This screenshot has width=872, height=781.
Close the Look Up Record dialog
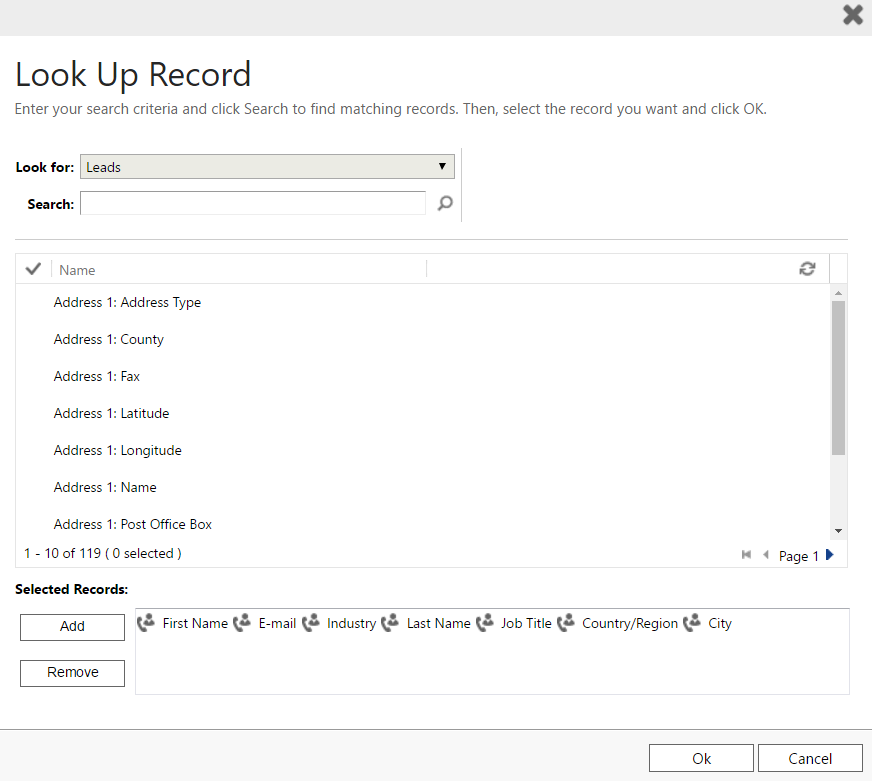coord(852,15)
